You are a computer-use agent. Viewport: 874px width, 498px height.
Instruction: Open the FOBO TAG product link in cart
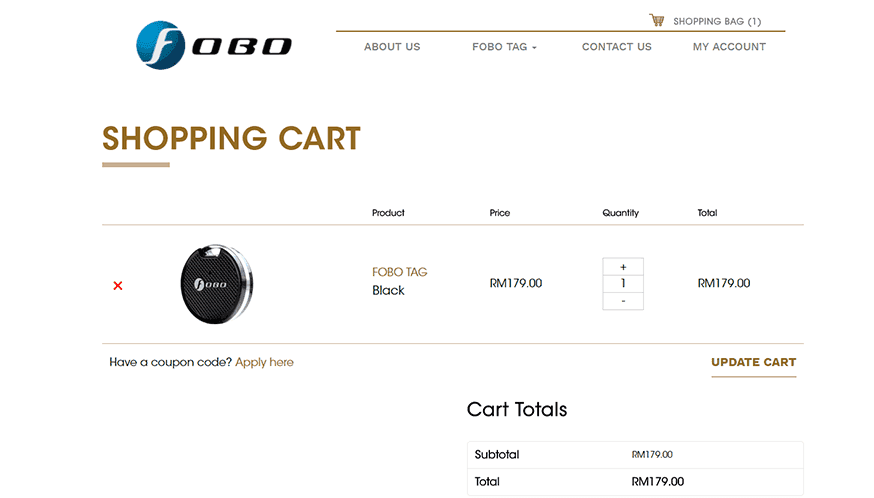pos(400,272)
